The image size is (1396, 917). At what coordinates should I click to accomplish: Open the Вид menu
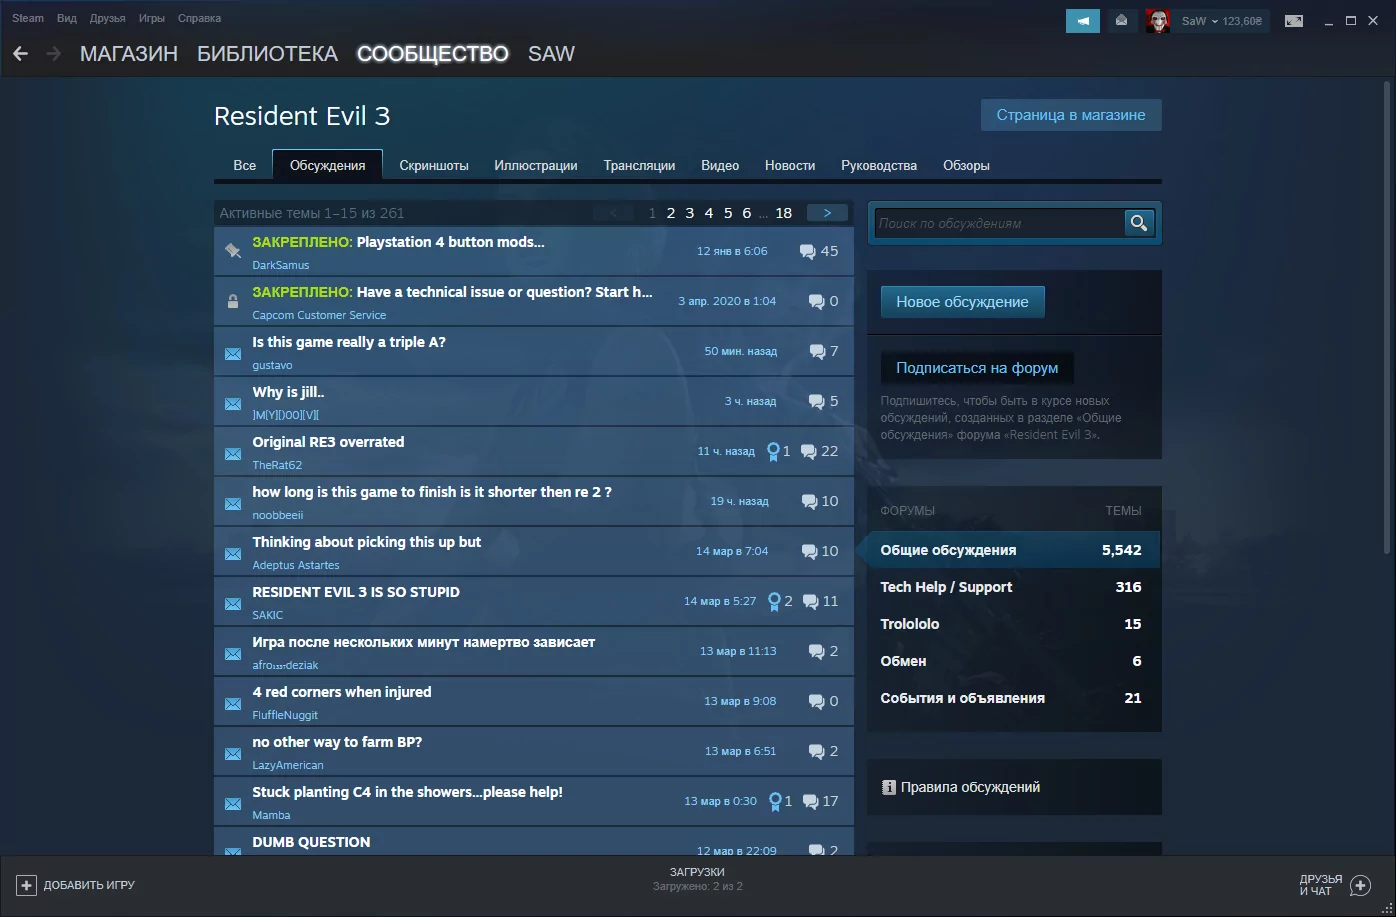(67, 18)
